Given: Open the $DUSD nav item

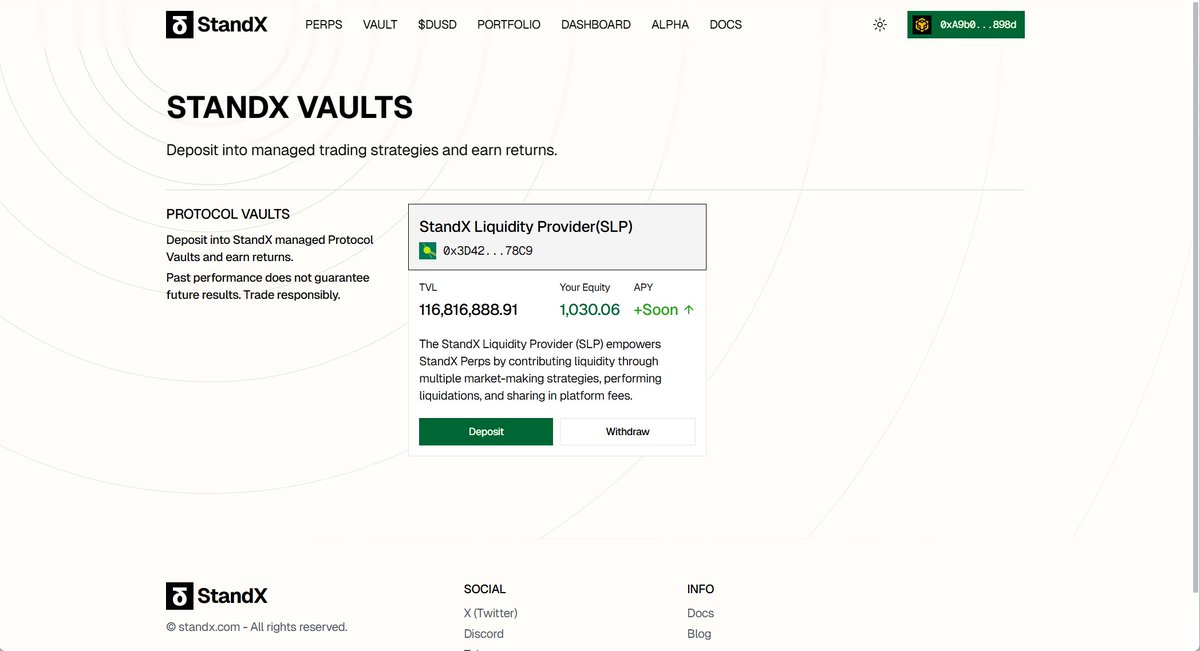Looking at the screenshot, I should click(437, 25).
